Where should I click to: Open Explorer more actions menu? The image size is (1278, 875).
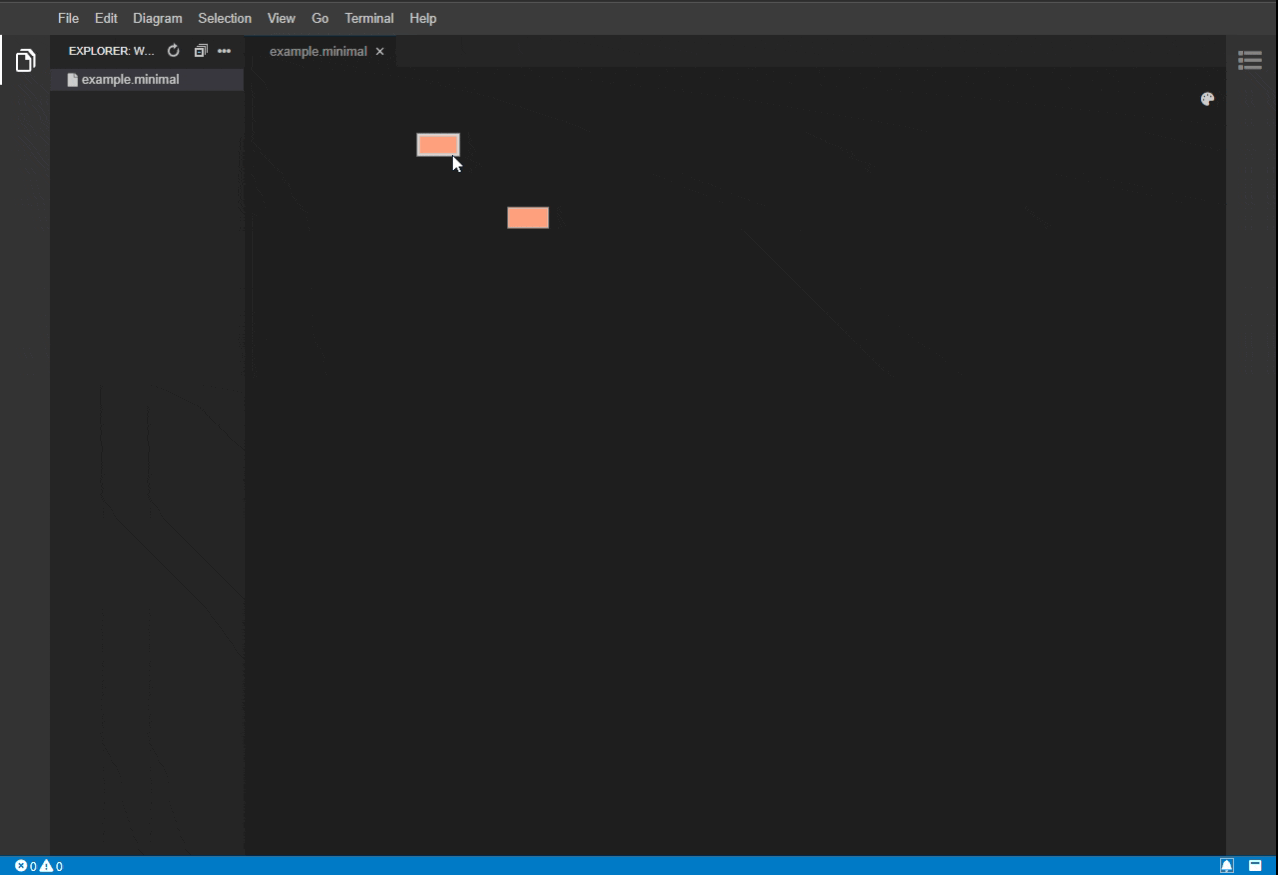224,51
